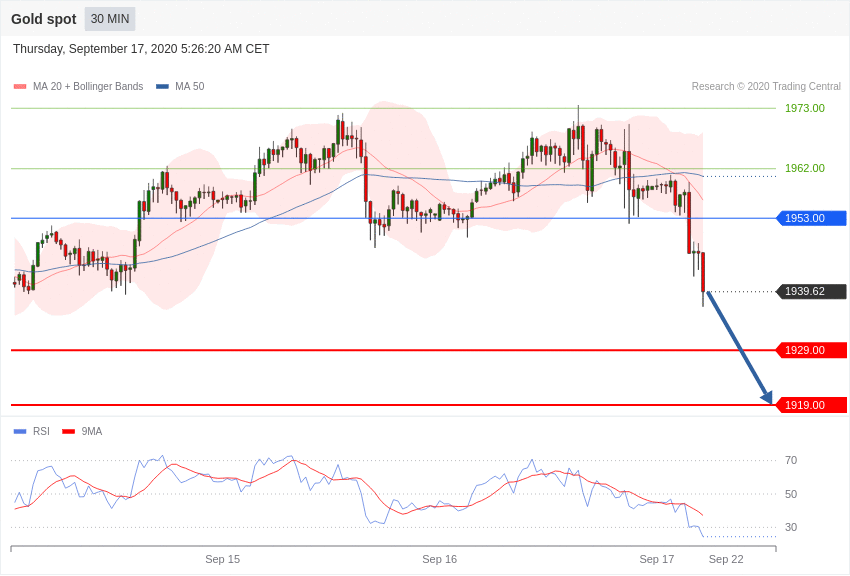Click the 30 MIN timeframe button
The width and height of the screenshot is (850, 576).
110,19
